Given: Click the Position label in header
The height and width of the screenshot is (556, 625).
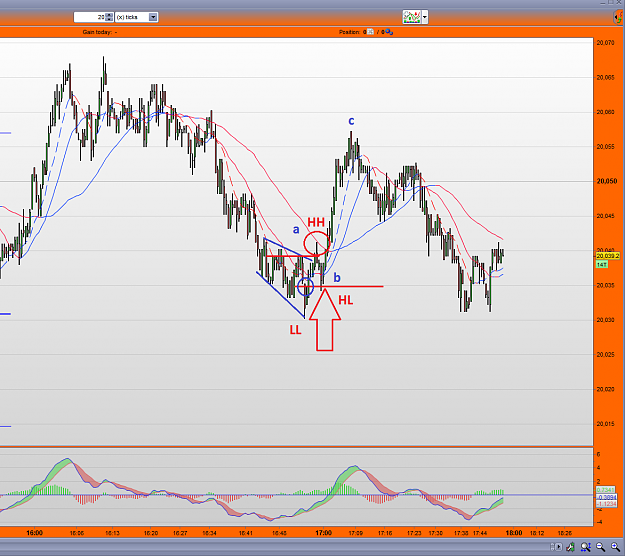Looking at the screenshot, I should pyautogui.click(x=349, y=32).
